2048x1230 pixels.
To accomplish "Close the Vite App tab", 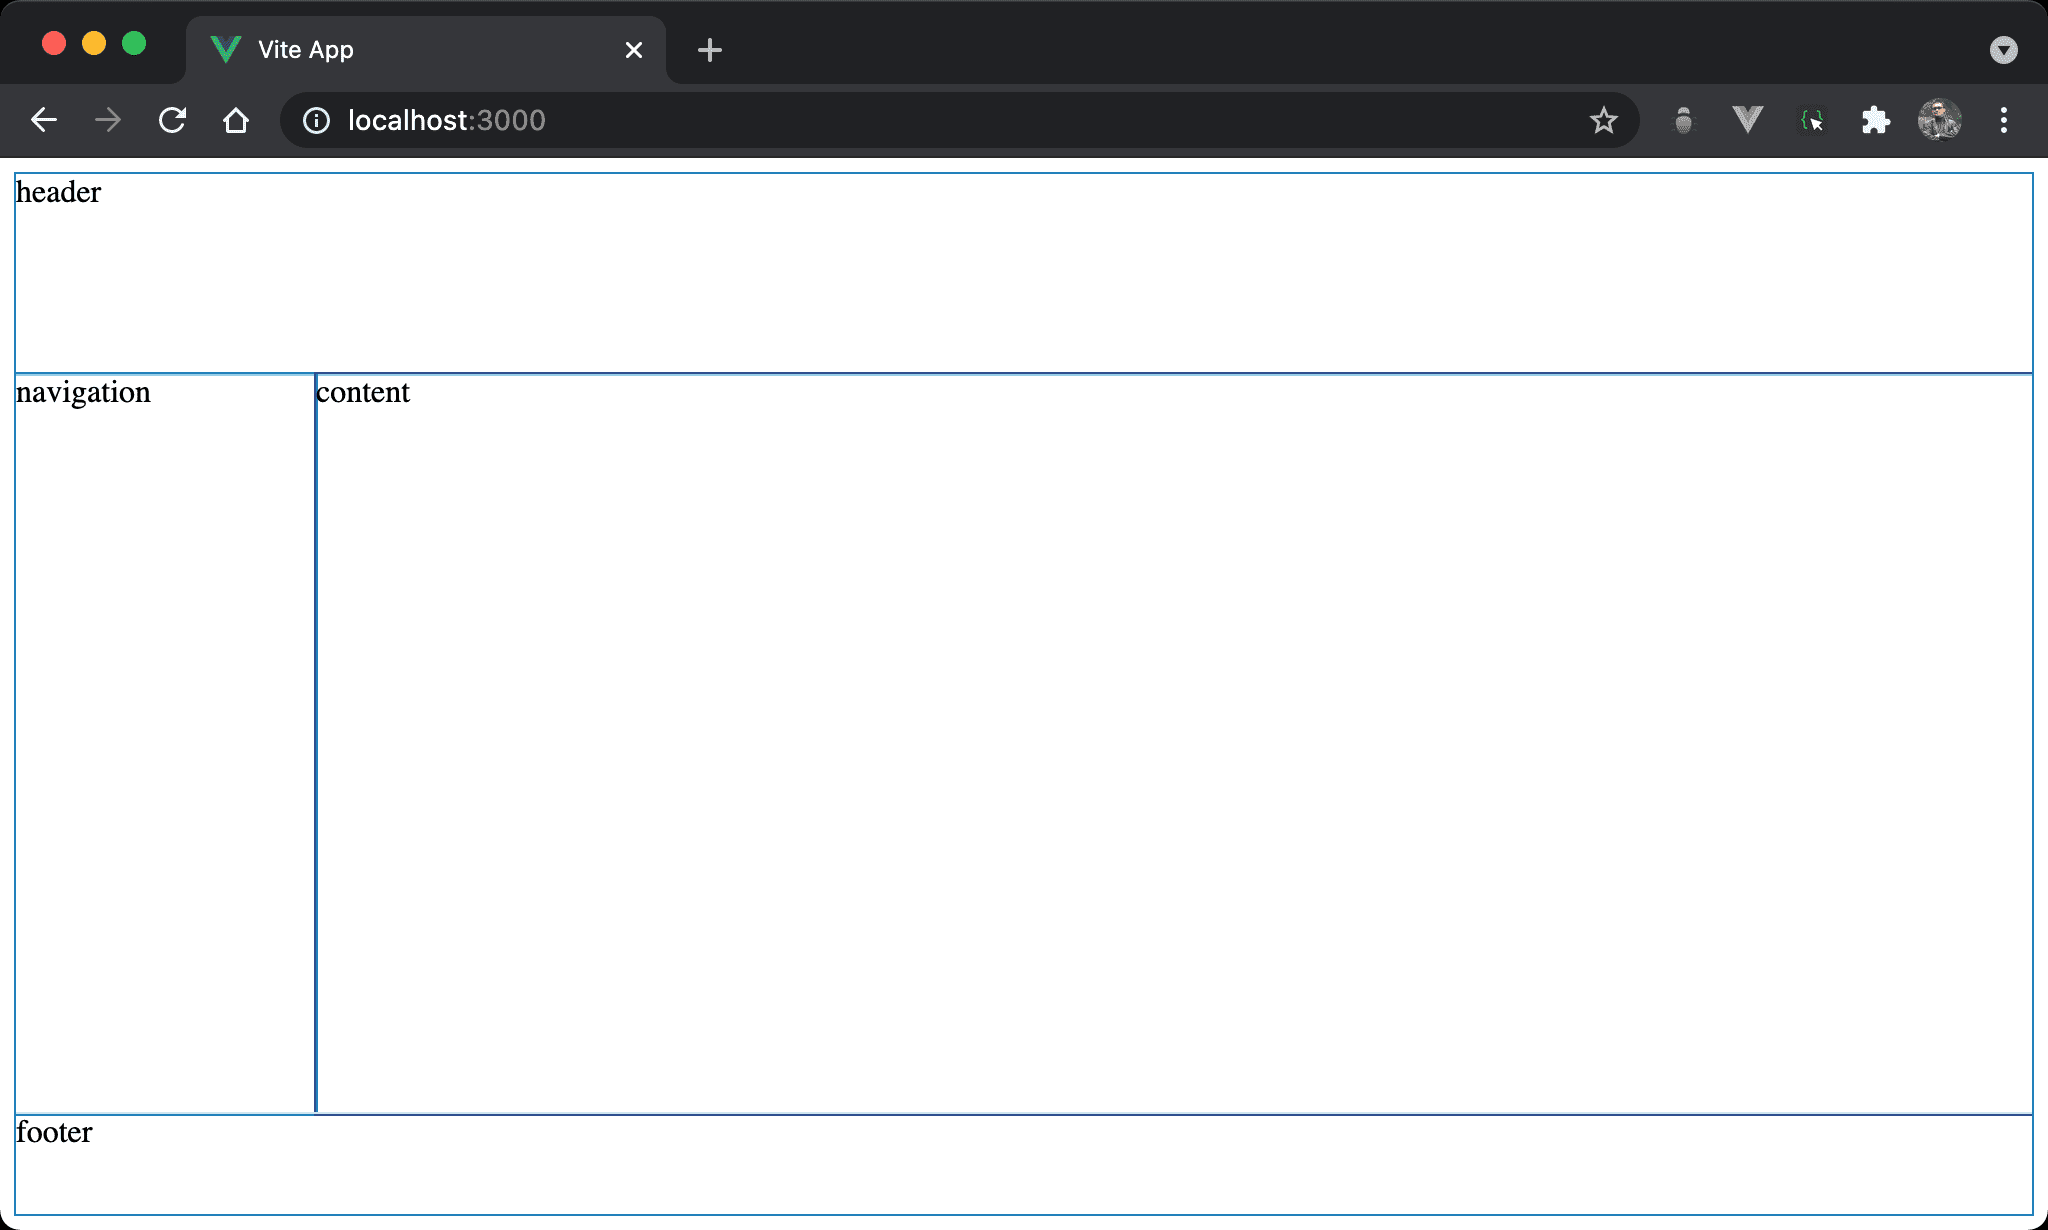I will (x=634, y=50).
